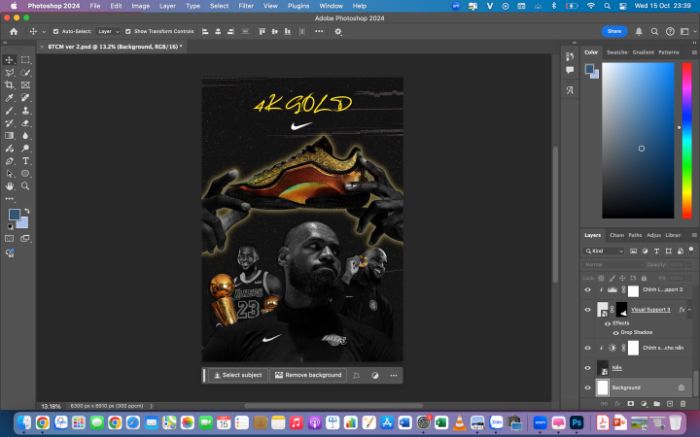
Task: Select the Lasso tool
Action: pos(9,72)
